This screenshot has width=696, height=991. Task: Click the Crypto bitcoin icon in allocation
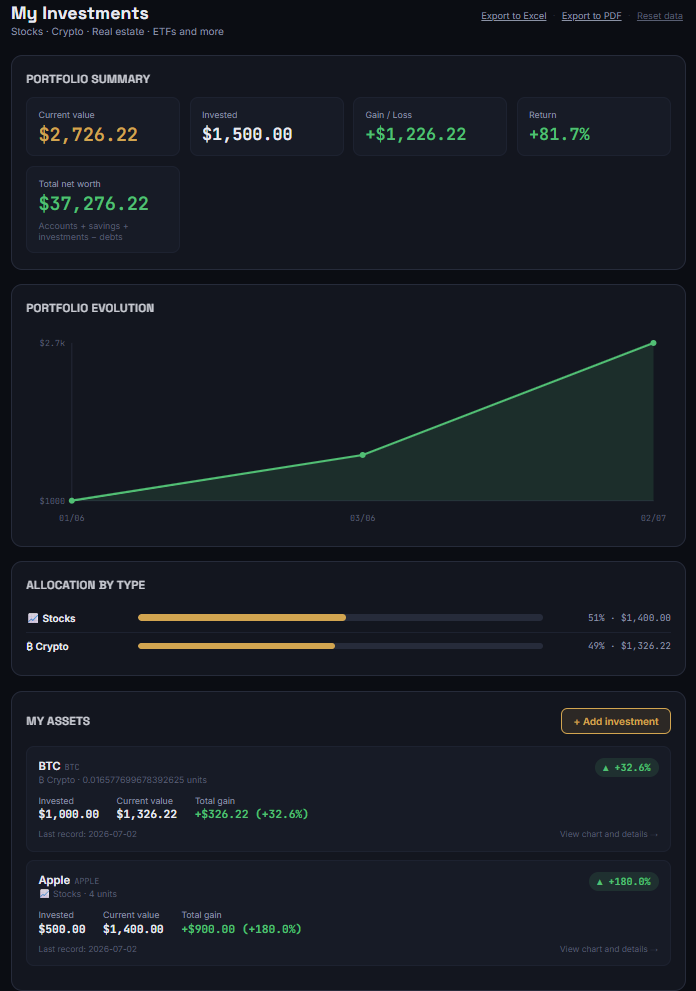tap(30, 647)
